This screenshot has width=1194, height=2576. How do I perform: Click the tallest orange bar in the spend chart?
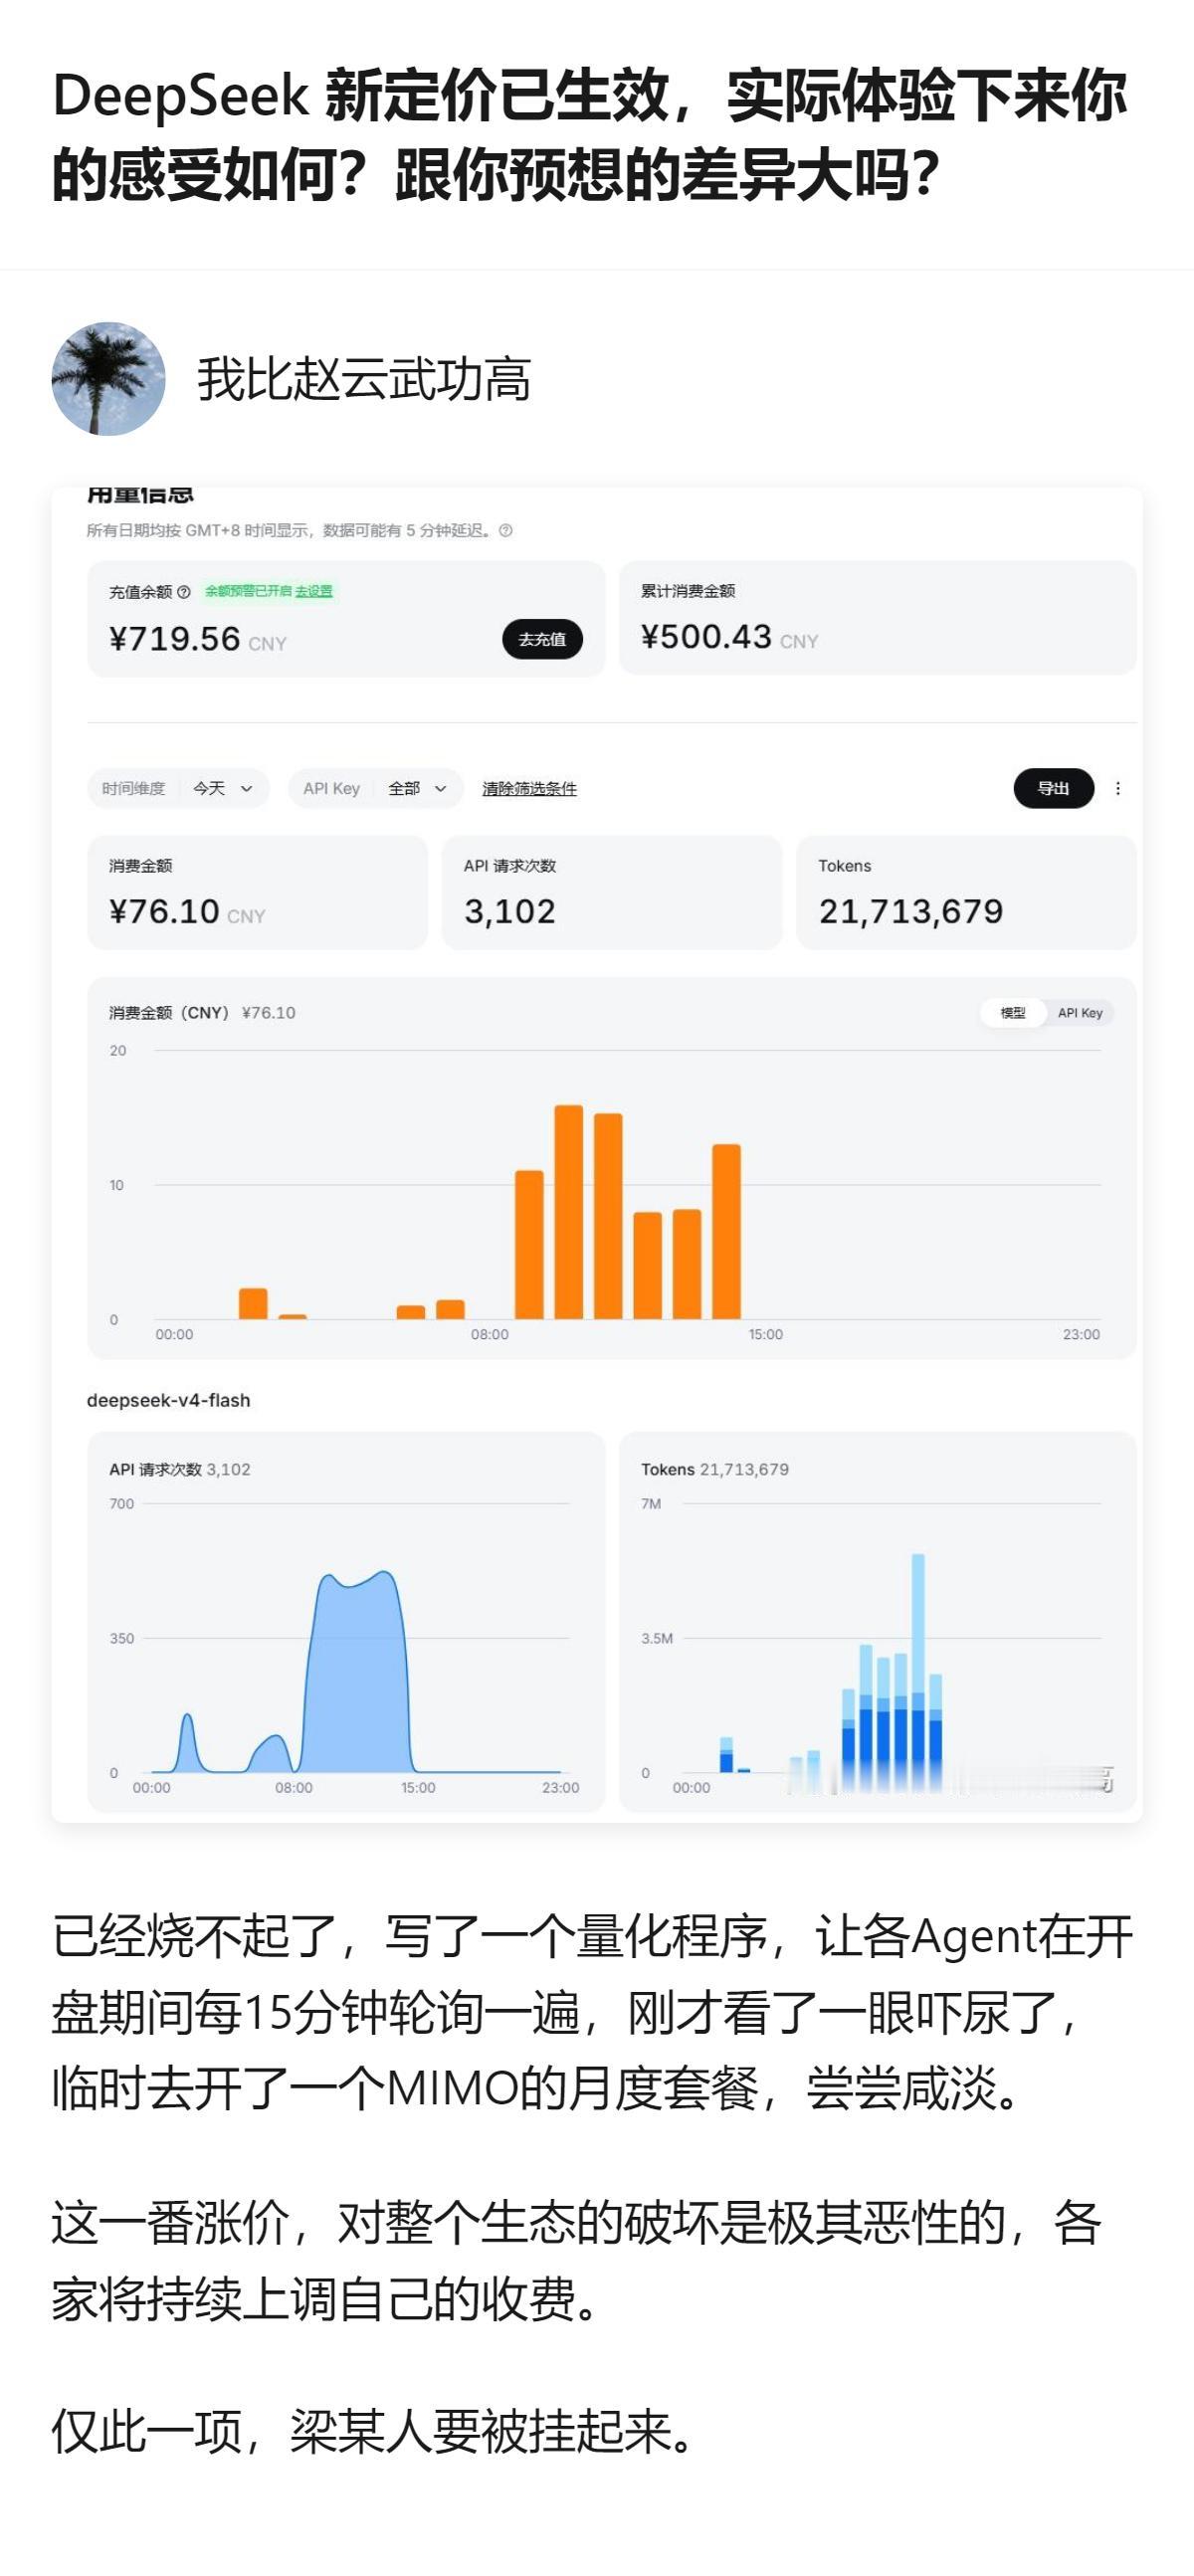tap(568, 1212)
